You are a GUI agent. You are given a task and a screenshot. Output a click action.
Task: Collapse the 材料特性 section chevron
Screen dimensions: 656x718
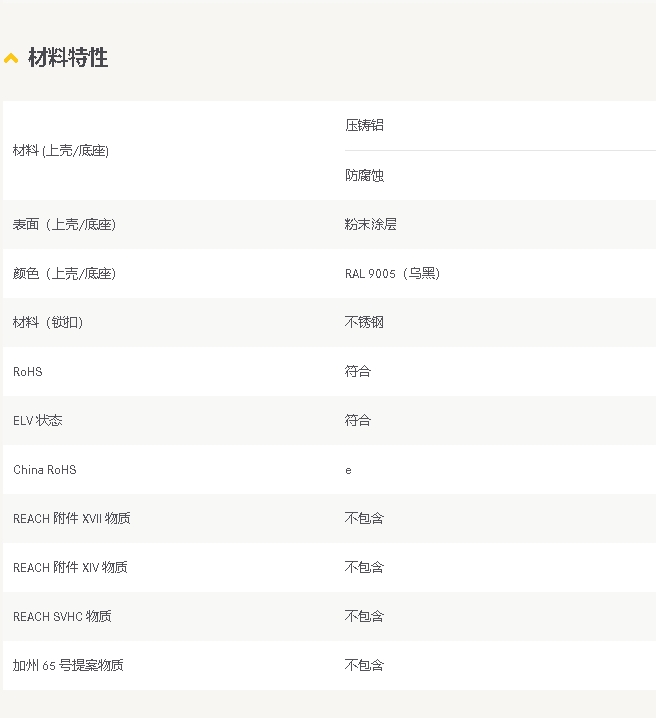11,58
